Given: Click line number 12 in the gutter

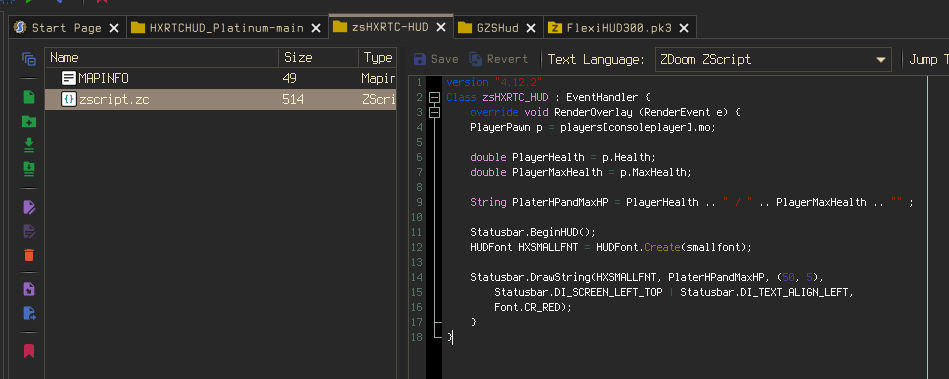Looking at the screenshot, I should pyautogui.click(x=416, y=247).
